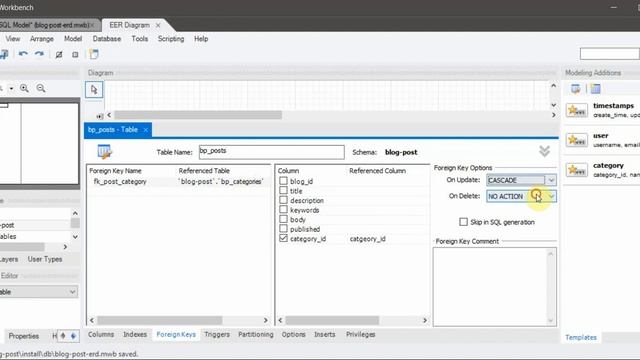This screenshot has width=640, height=360.
Task: Click the diagram horizontal scrollbar thumb
Action: click(x=198, y=115)
